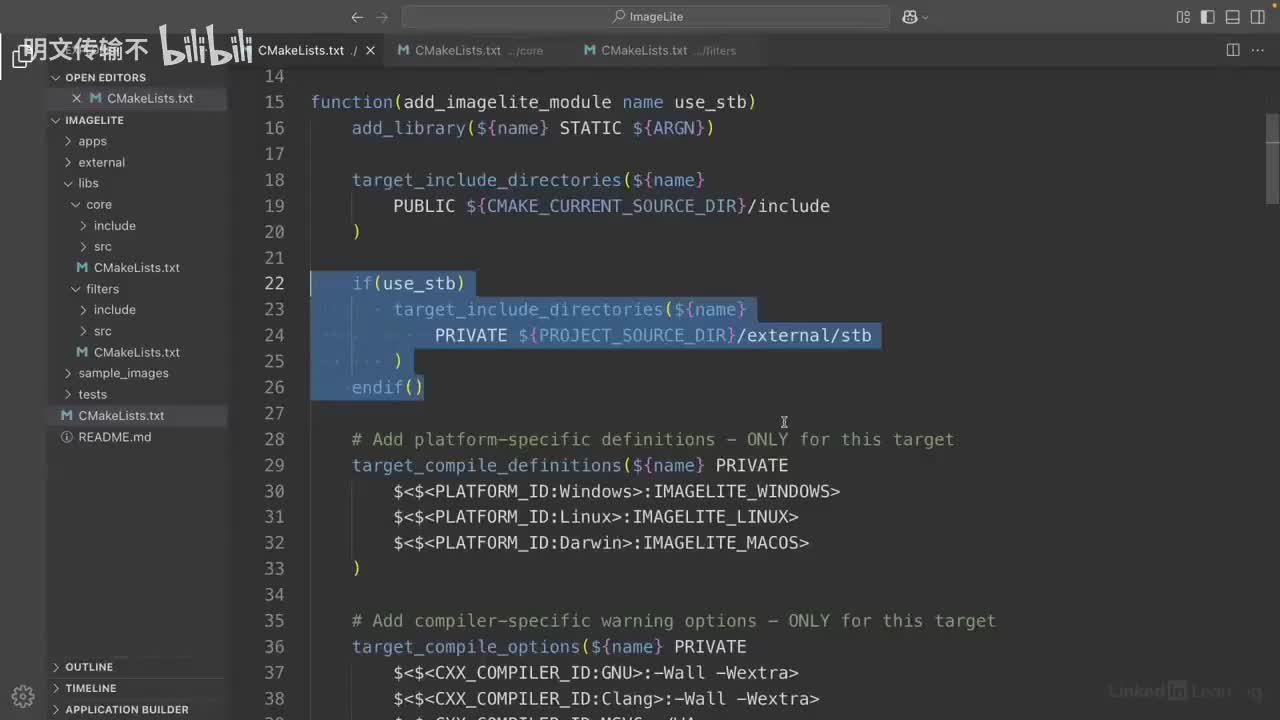The image size is (1280, 720).
Task: Click IMAGELITE_LINUX on line 31
Action: [x=710, y=517]
